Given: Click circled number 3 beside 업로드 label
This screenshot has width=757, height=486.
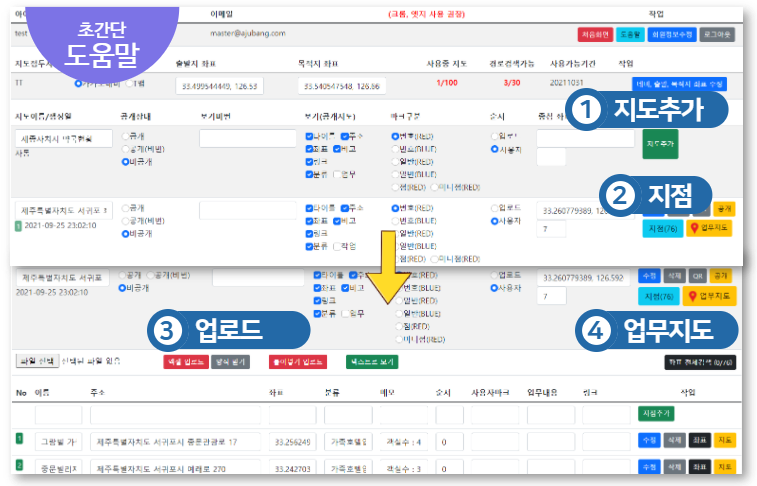Looking at the screenshot, I should tap(169, 328).
